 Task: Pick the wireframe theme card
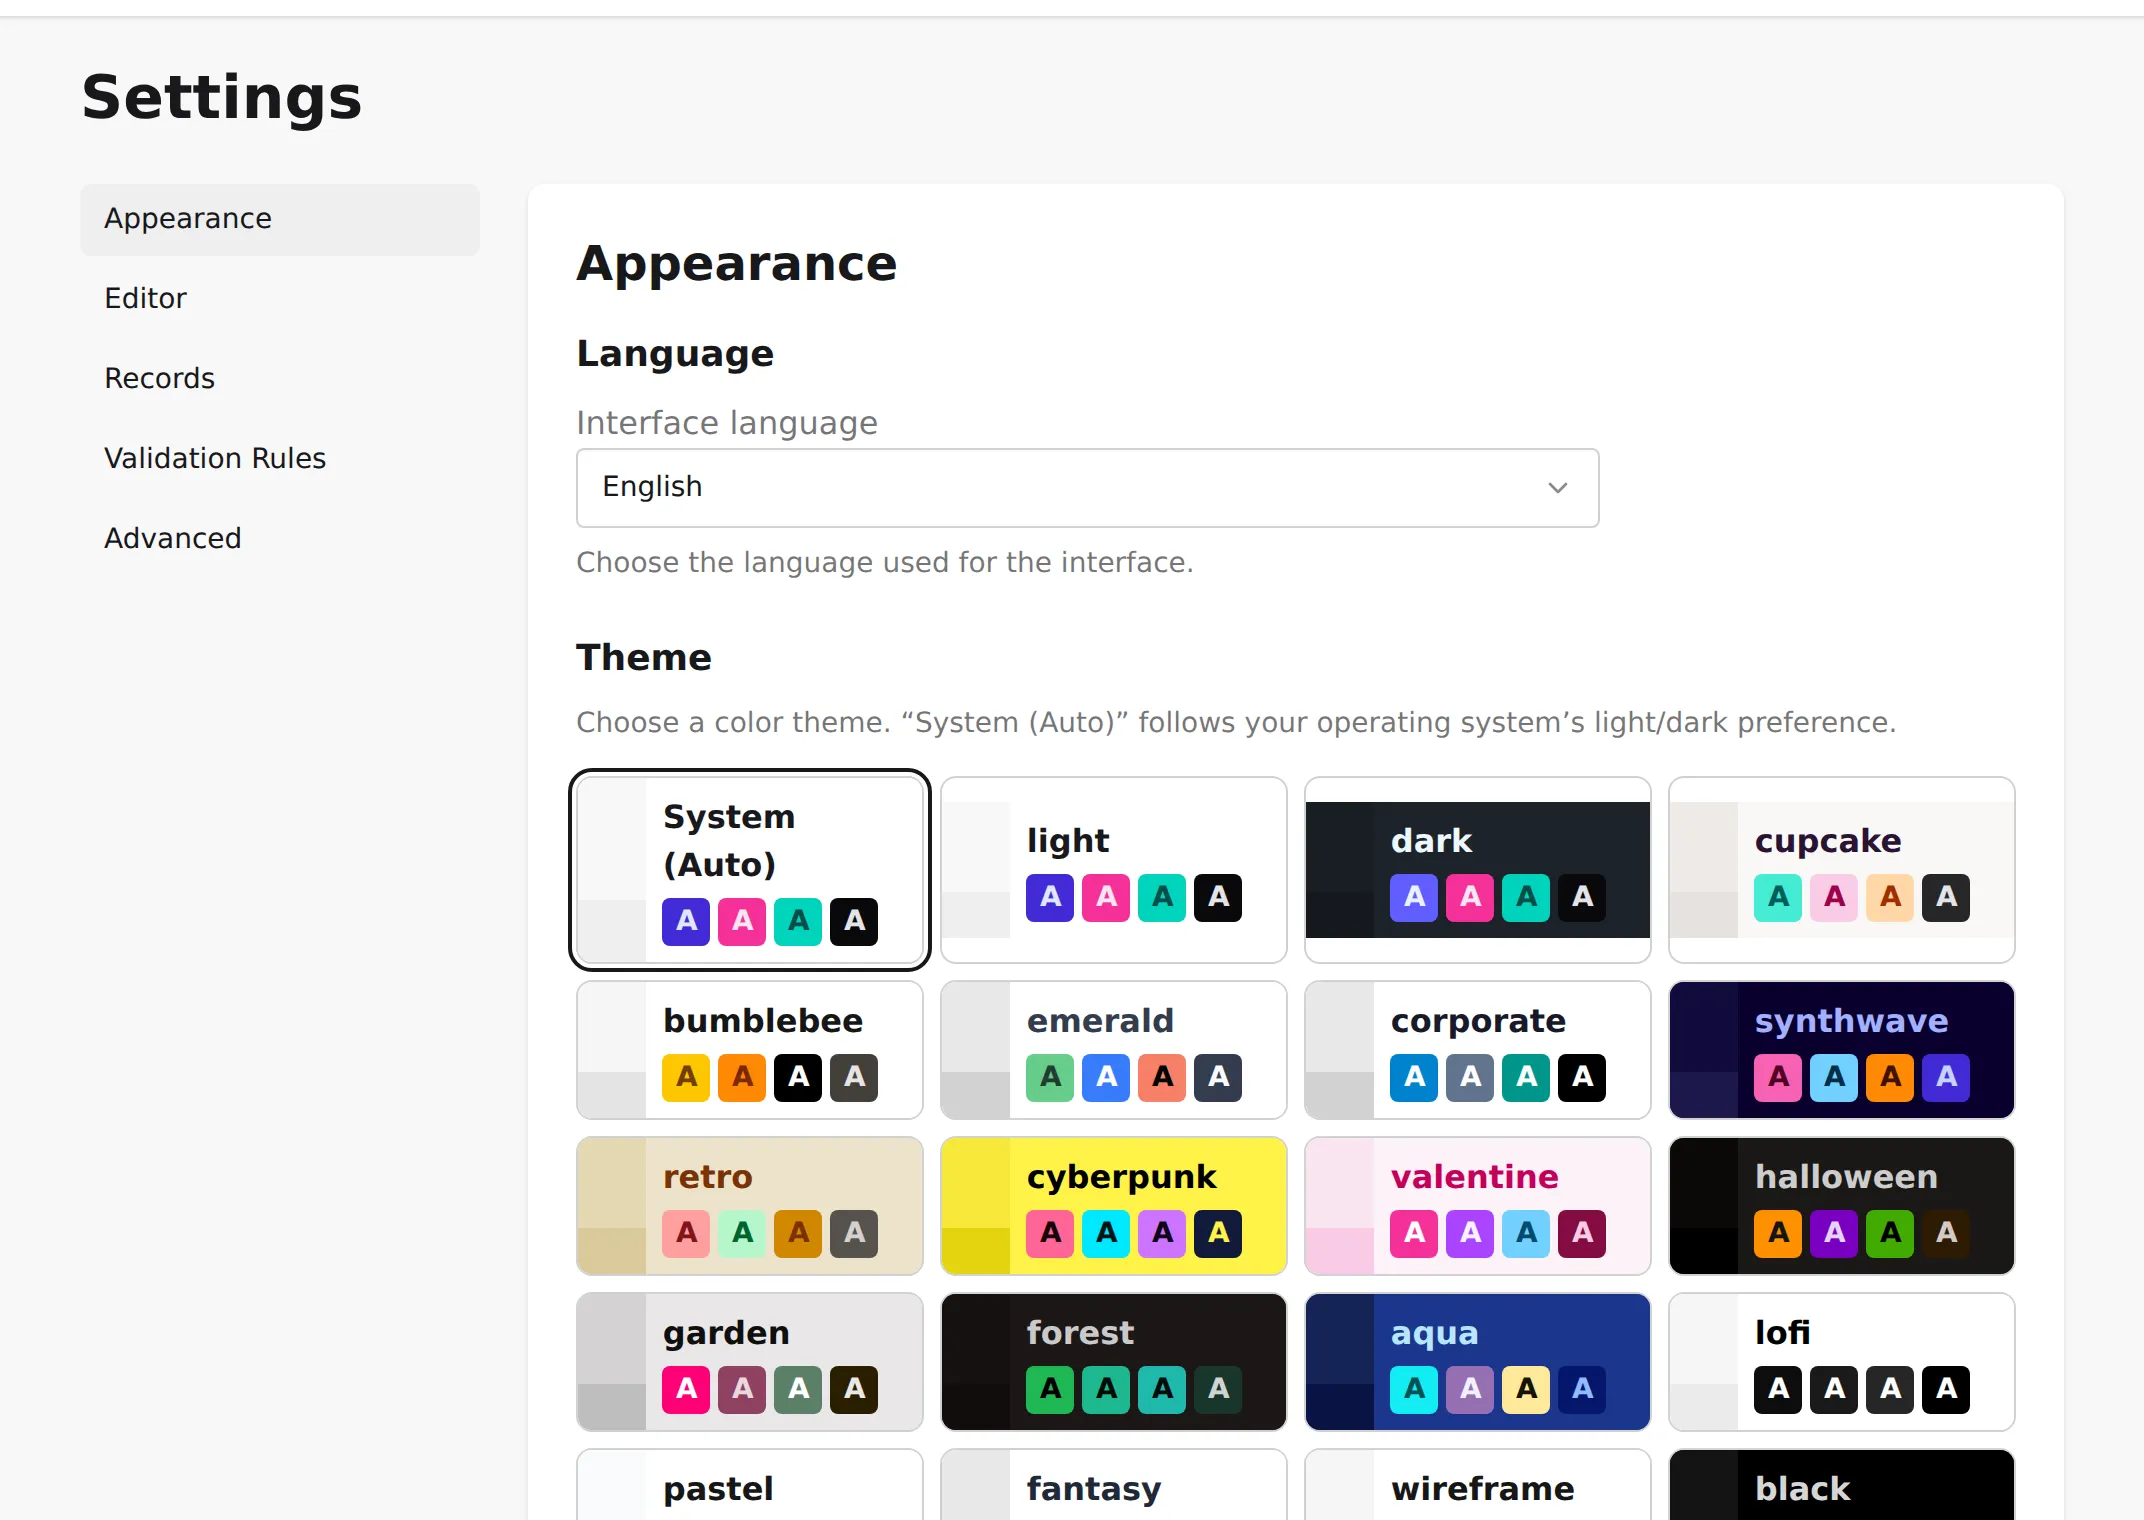point(1478,1485)
